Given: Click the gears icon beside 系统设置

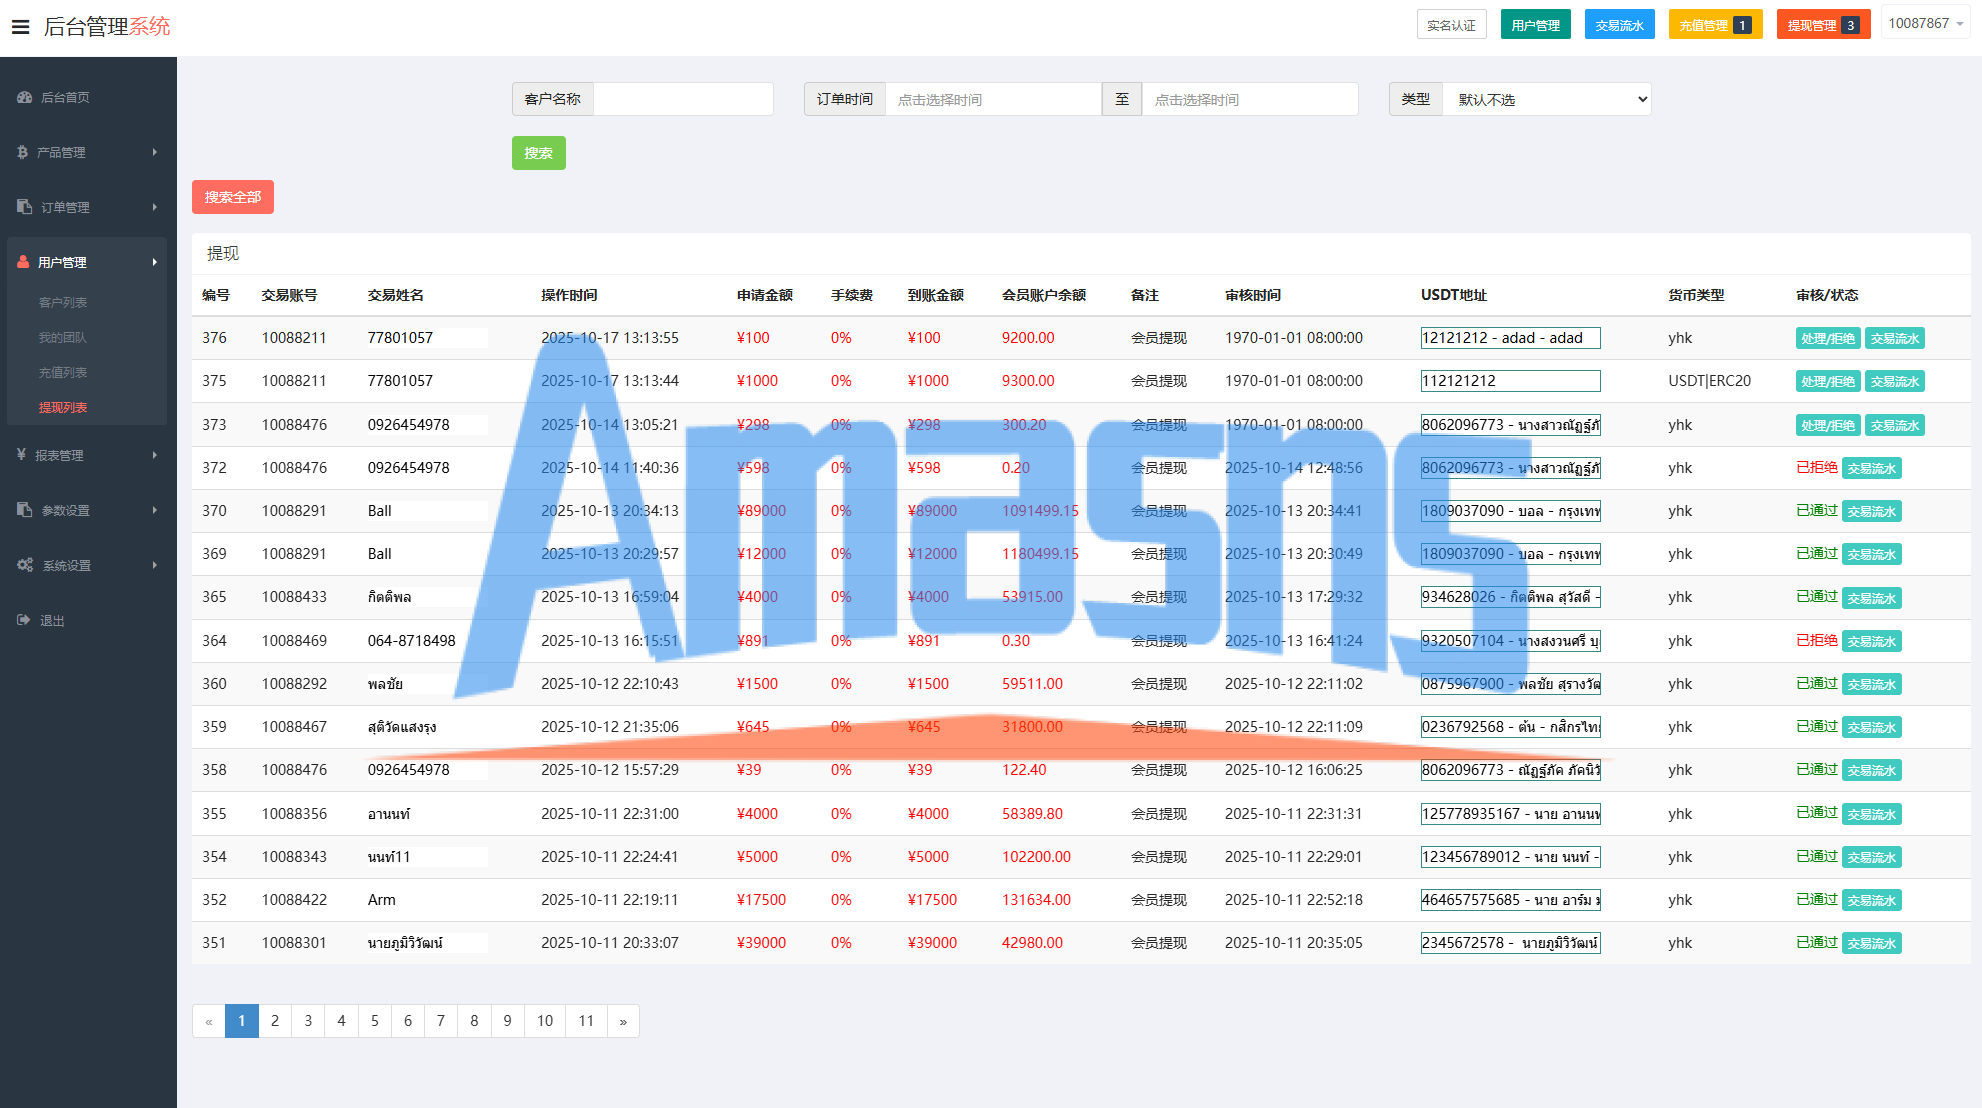Looking at the screenshot, I should point(25,565).
